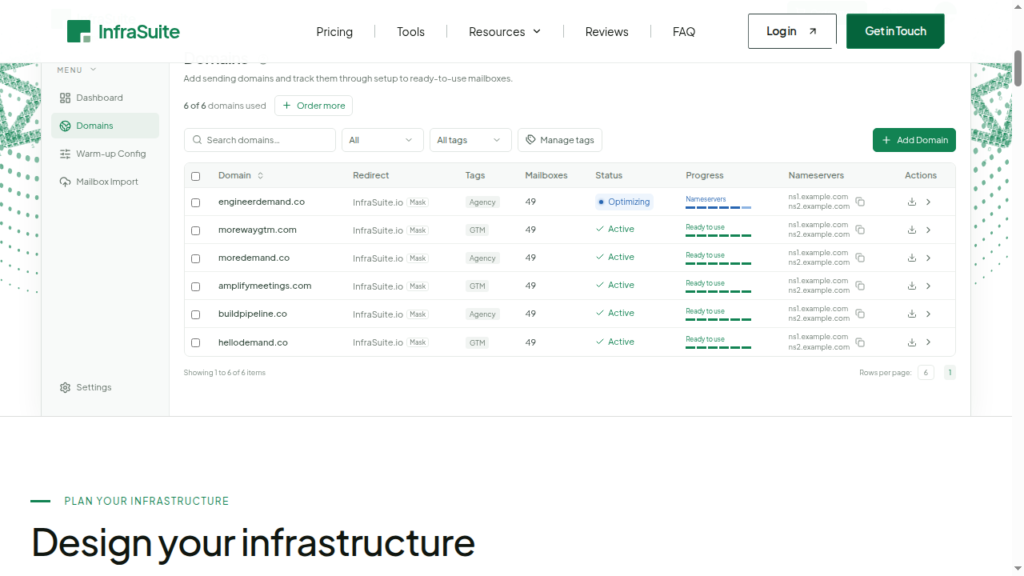Open the Reviews nav link
The height and width of the screenshot is (576, 1024).
point(607,31)
